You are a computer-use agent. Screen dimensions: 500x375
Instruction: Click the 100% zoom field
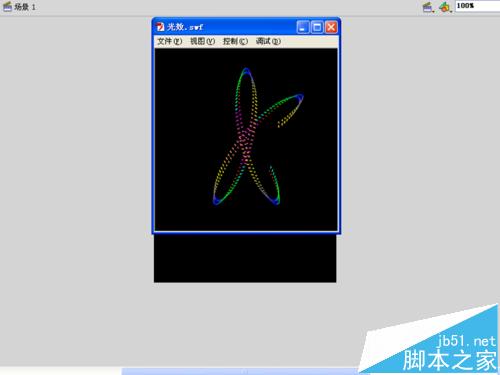tap(477, 6)
